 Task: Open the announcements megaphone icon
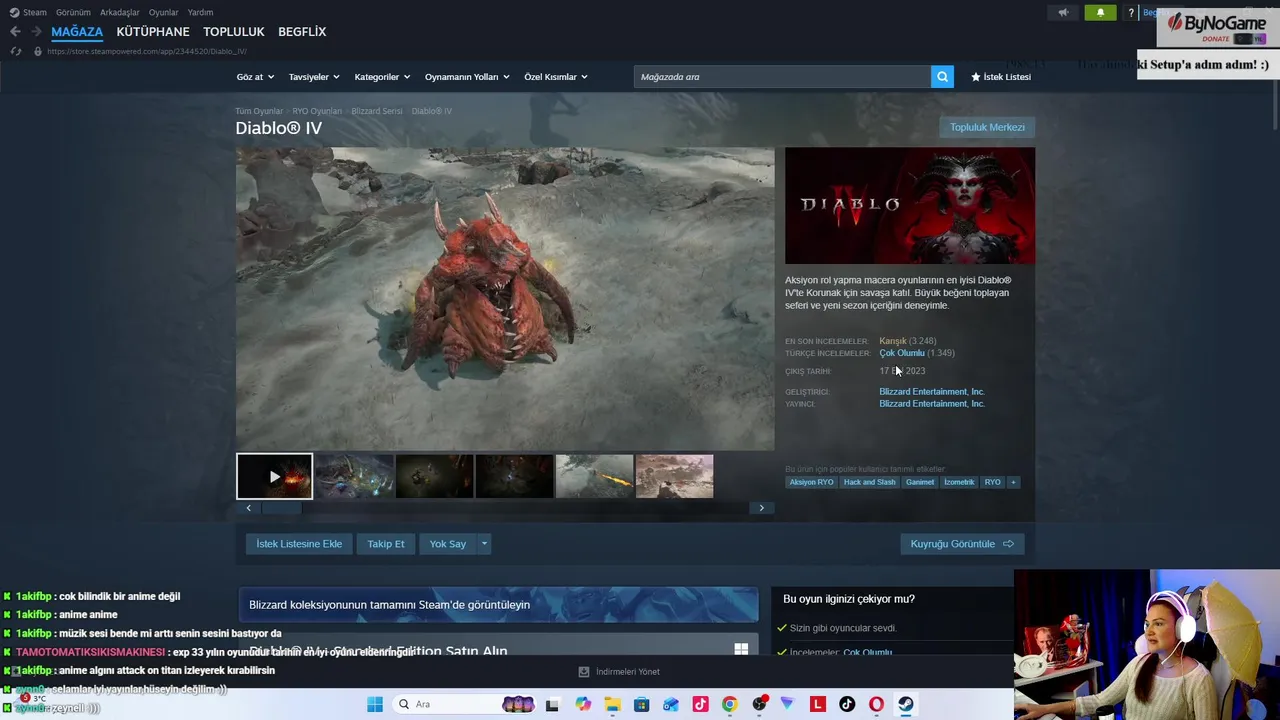(1063, 12)
